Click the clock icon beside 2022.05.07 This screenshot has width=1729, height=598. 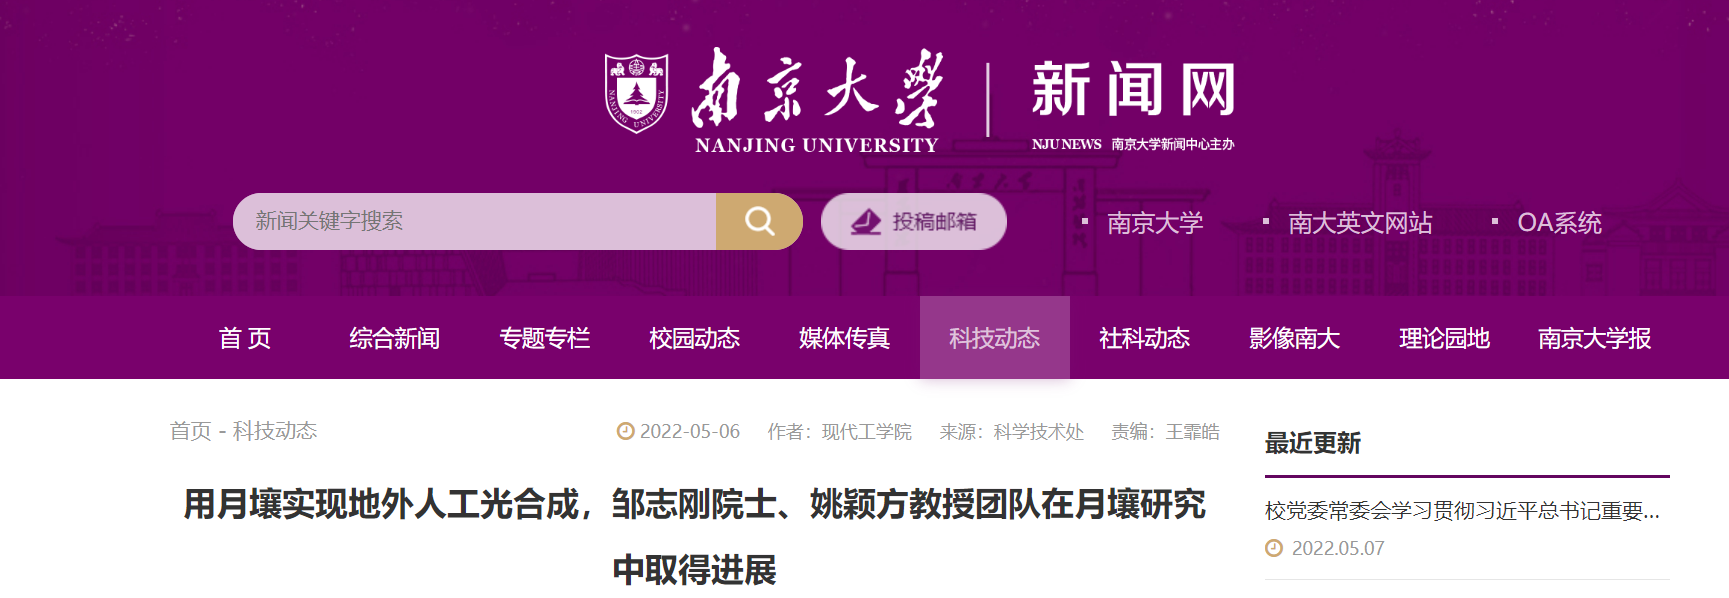[x=1274, y=548]
